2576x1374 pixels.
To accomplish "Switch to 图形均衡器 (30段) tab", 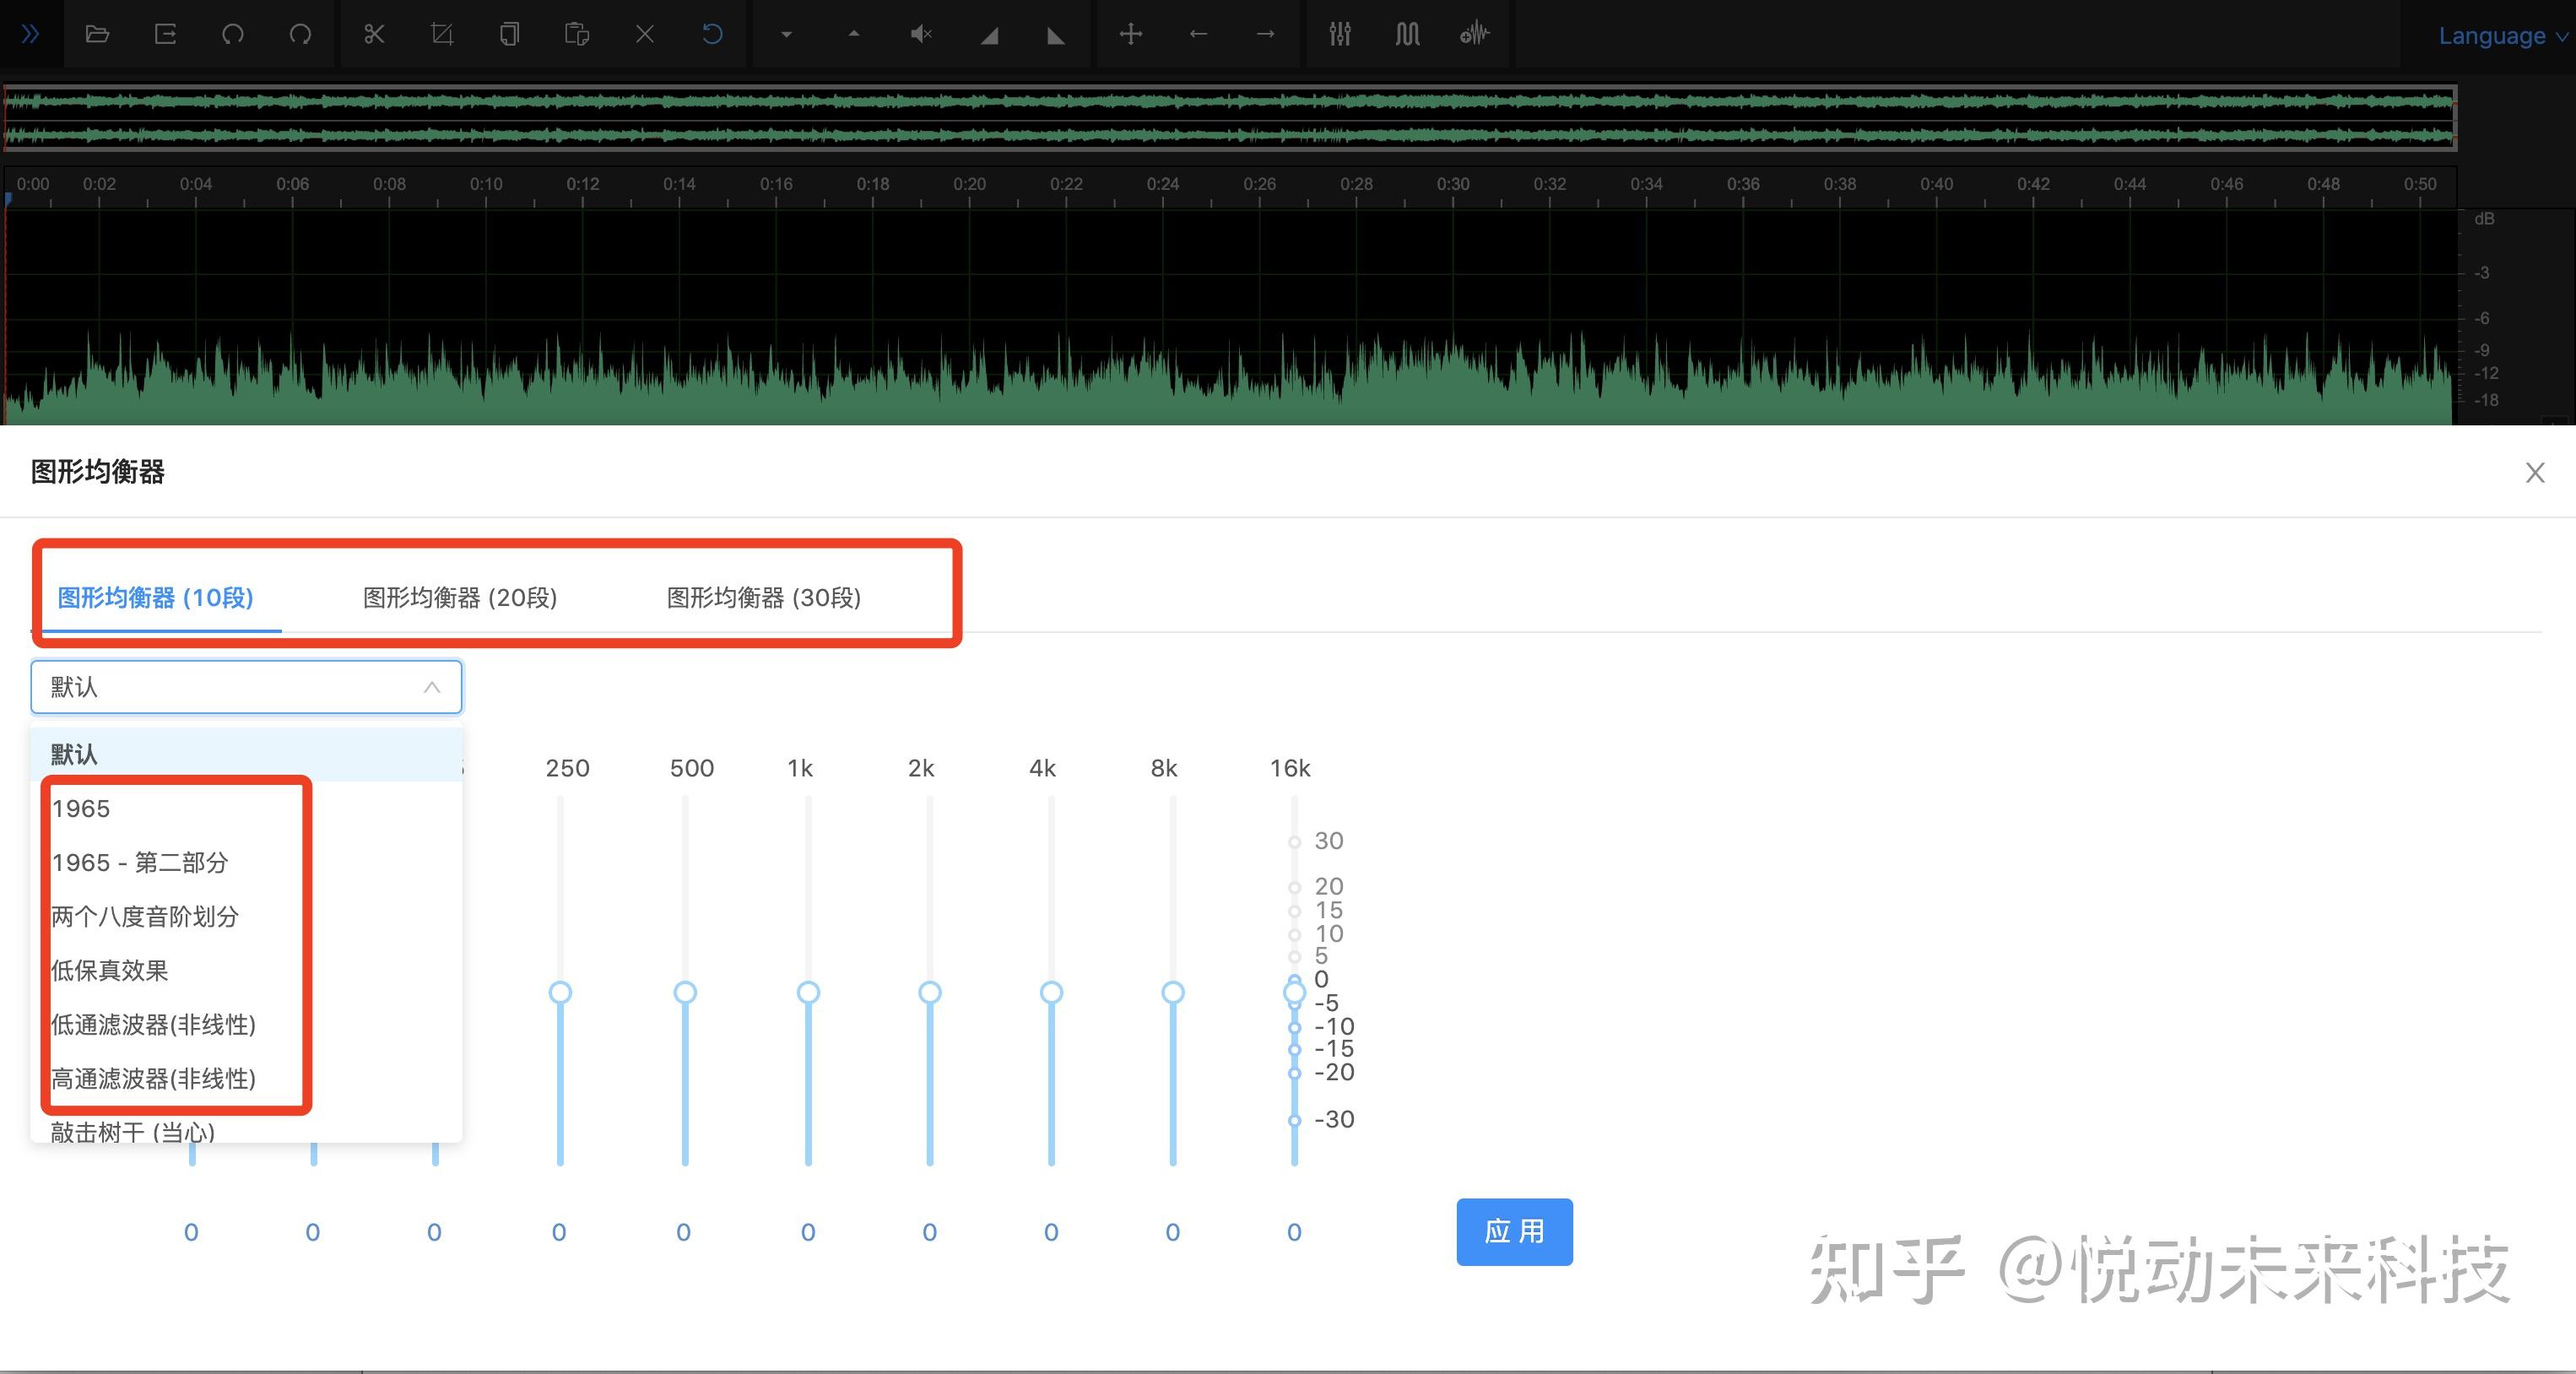I will (764, 598).
